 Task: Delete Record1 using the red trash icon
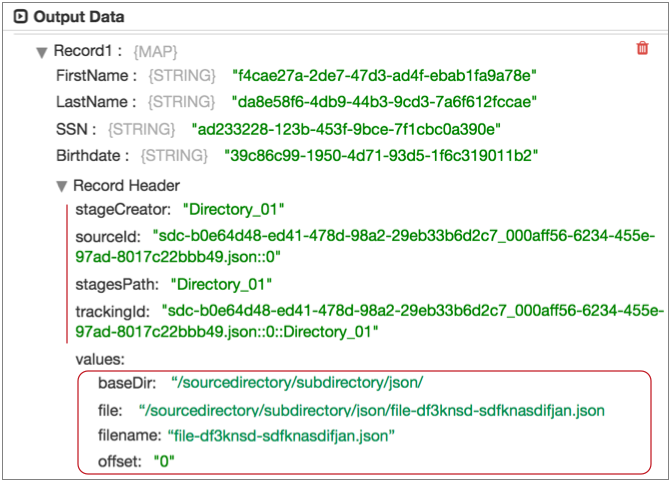pos(641,48)
